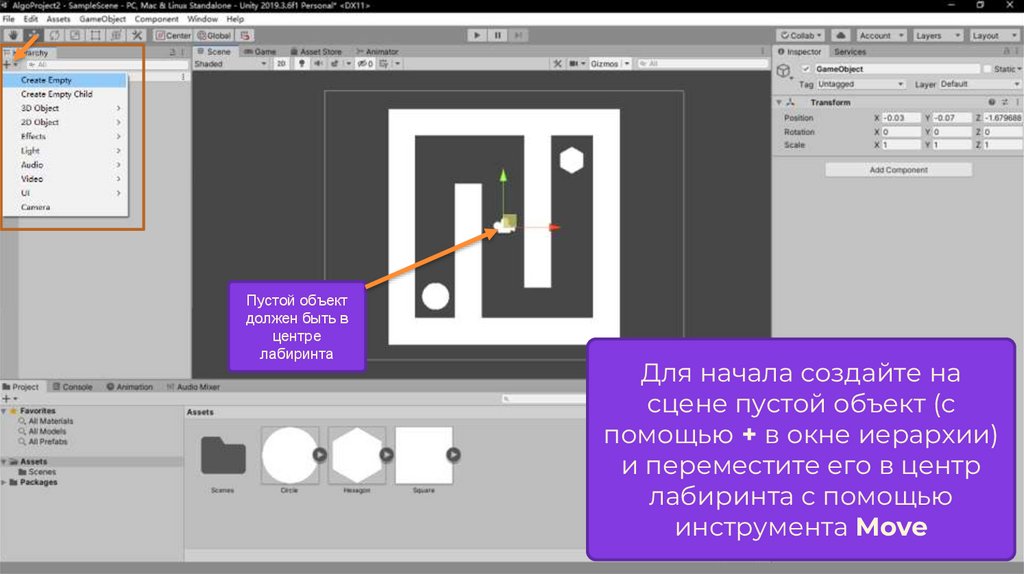Open the Tag dropdown showing Untagged
This screenshot has height=574, width=1024.
[860, 84]
